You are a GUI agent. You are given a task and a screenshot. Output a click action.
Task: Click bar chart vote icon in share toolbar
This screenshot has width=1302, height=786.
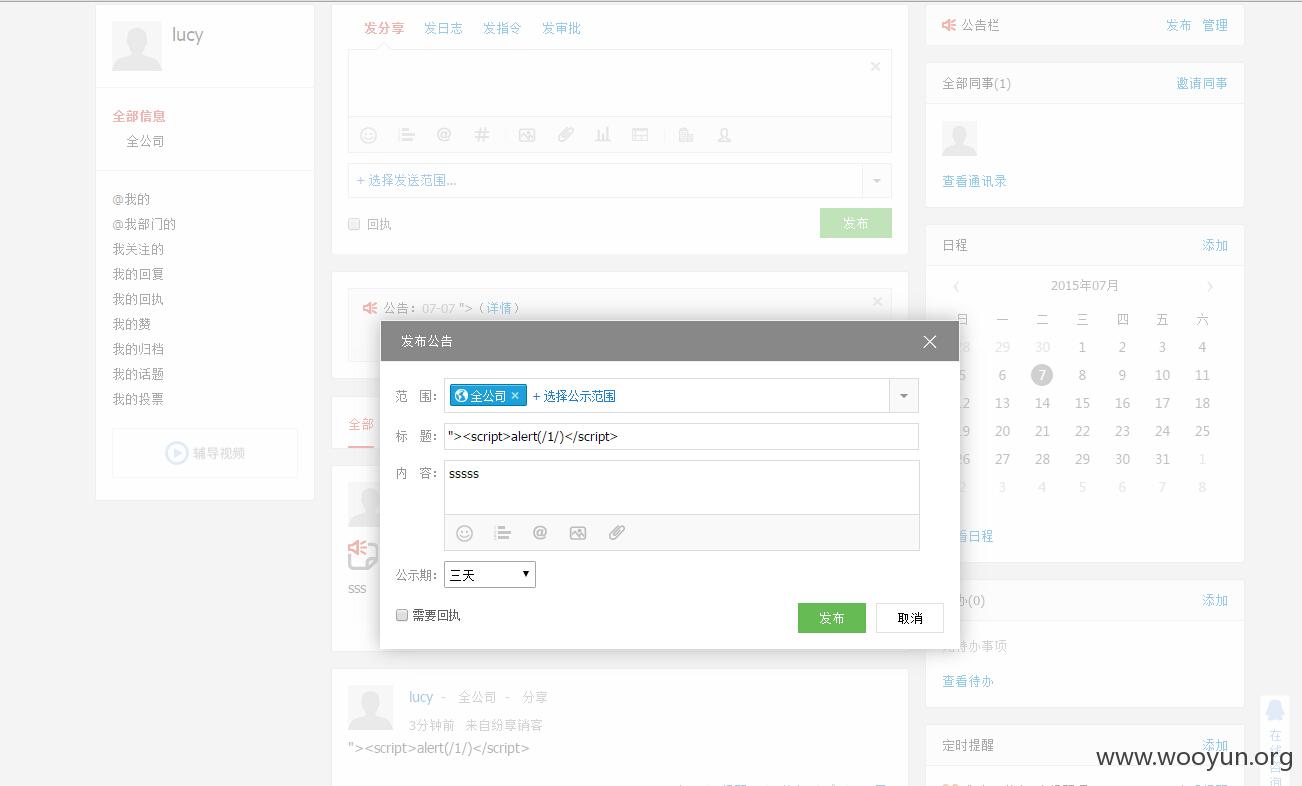pyautogui.click(x=603, y=135)
